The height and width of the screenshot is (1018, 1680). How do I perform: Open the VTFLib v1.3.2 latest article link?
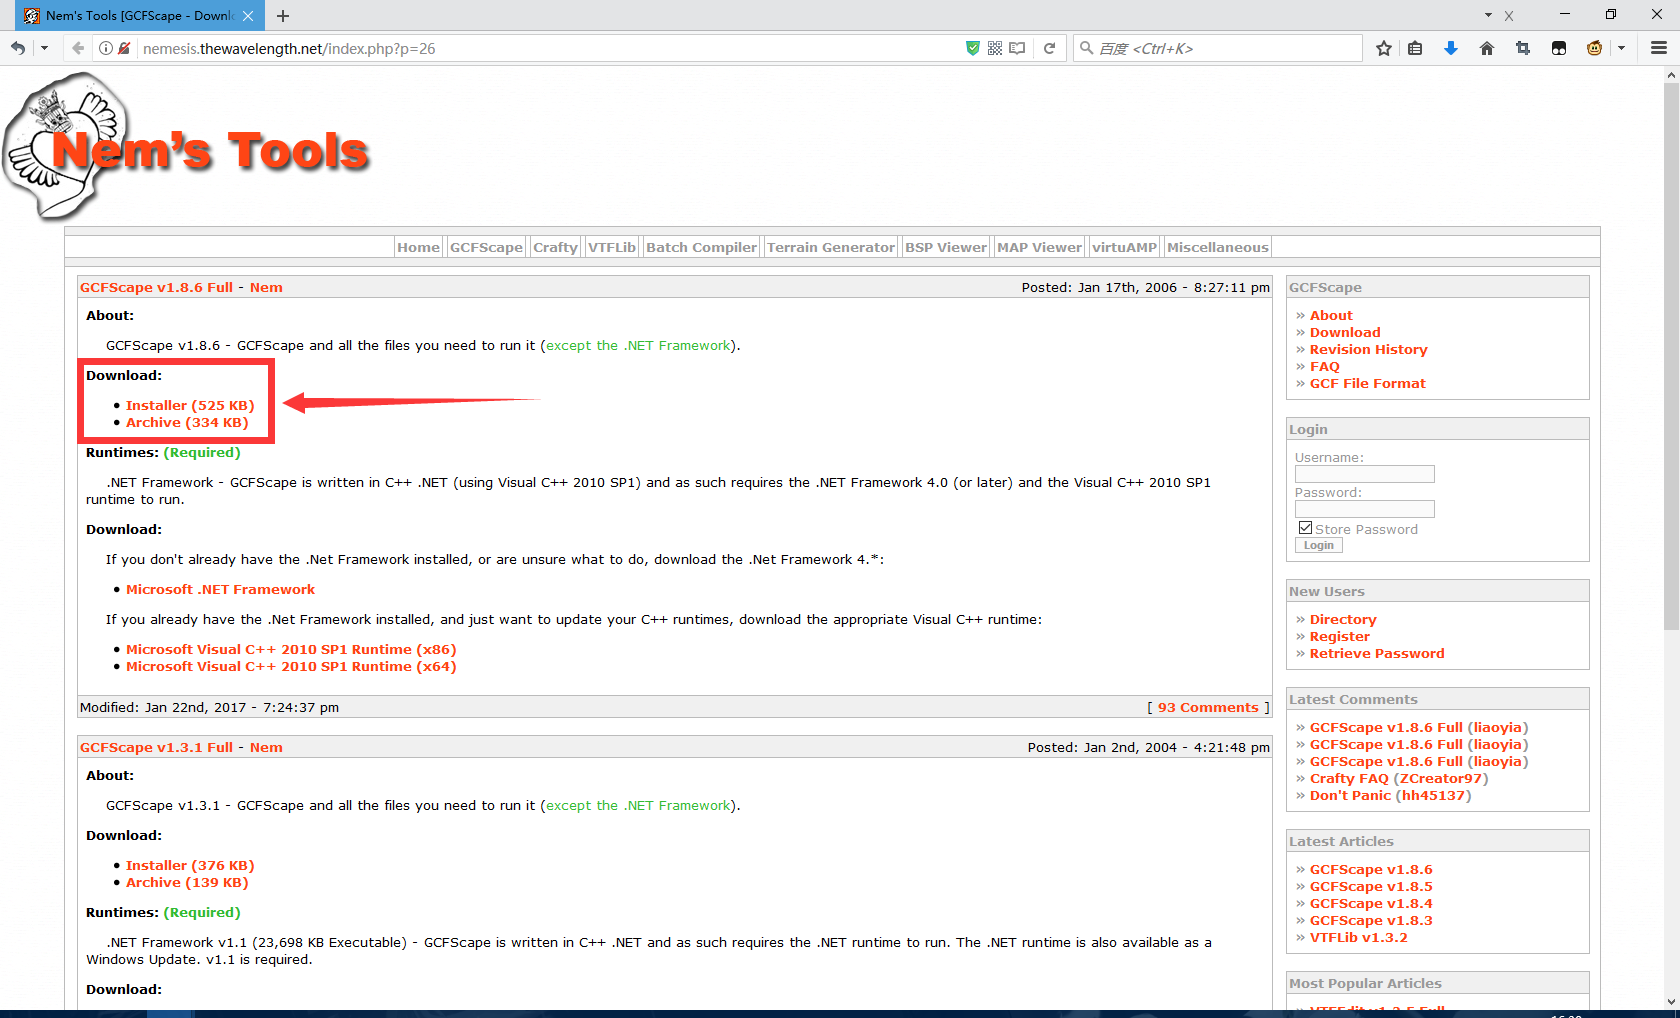coord(1358,937)
